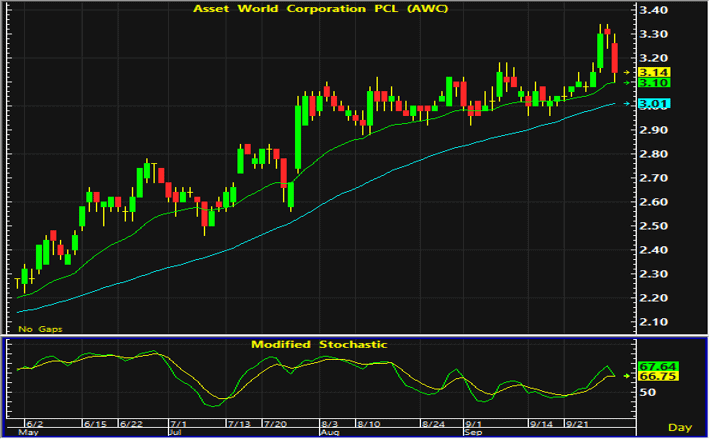Click the cyan arrow beside 3.01 label
Image resolution: width=710 pixels, height=439 pixels.
pos(627,104)
